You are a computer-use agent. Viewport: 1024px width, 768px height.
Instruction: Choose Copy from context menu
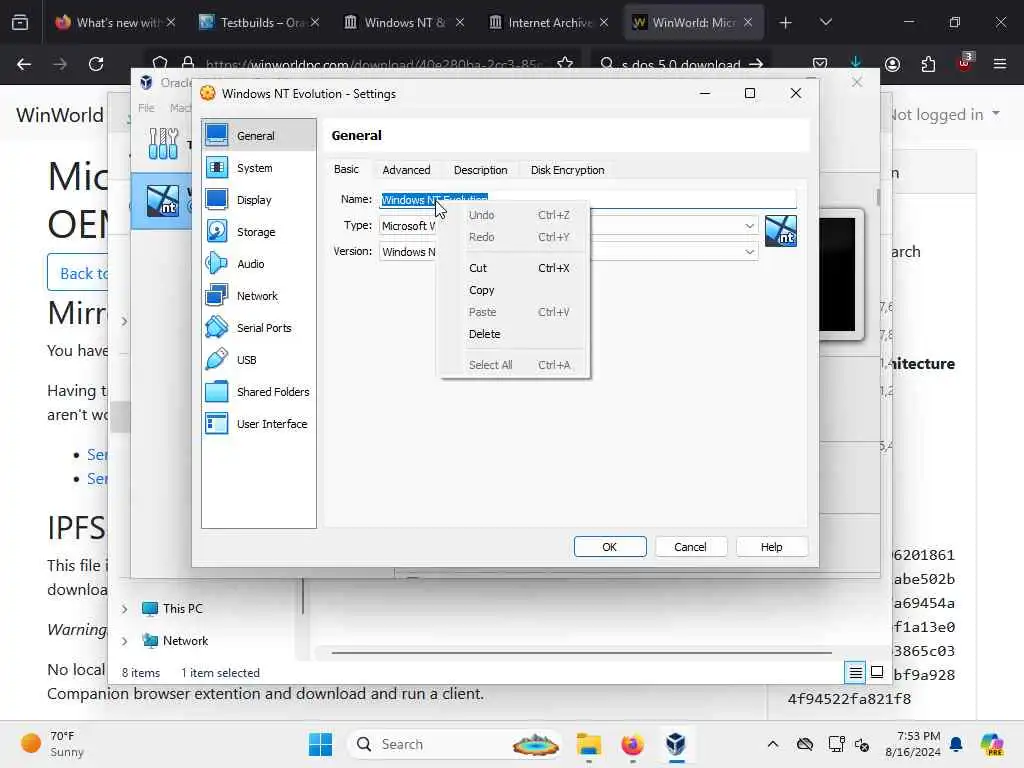point(515,290)
